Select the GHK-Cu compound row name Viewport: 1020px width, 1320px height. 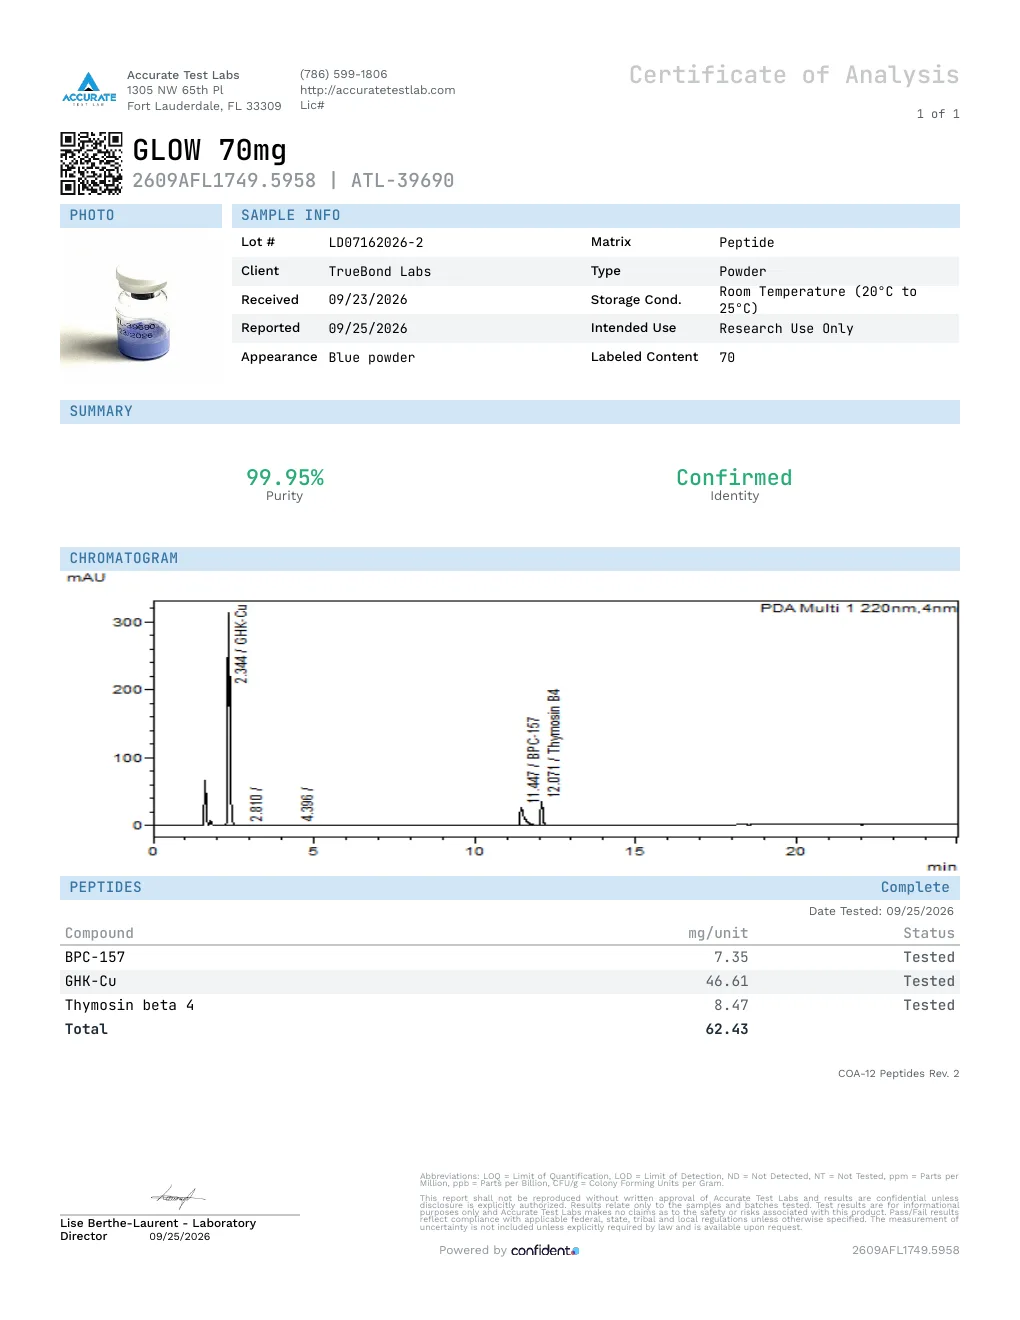(91, 982)
